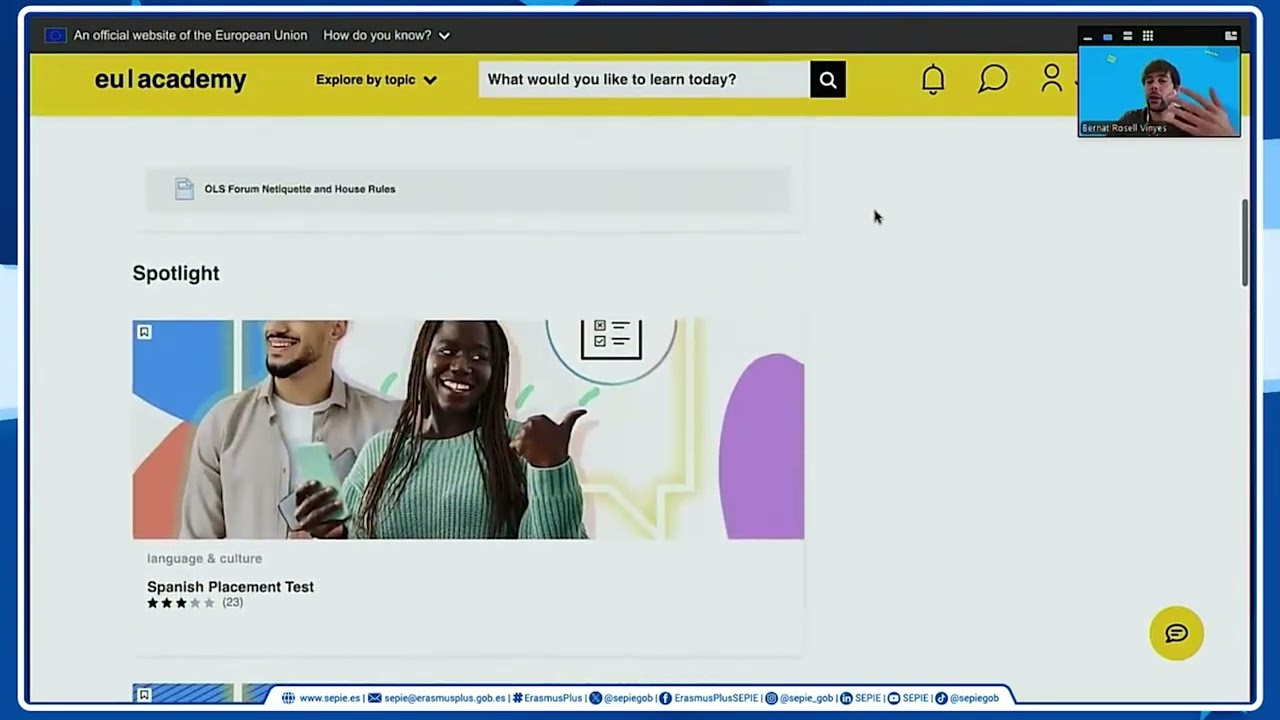Open the Spanish Placement Test course title

point(230,587)
